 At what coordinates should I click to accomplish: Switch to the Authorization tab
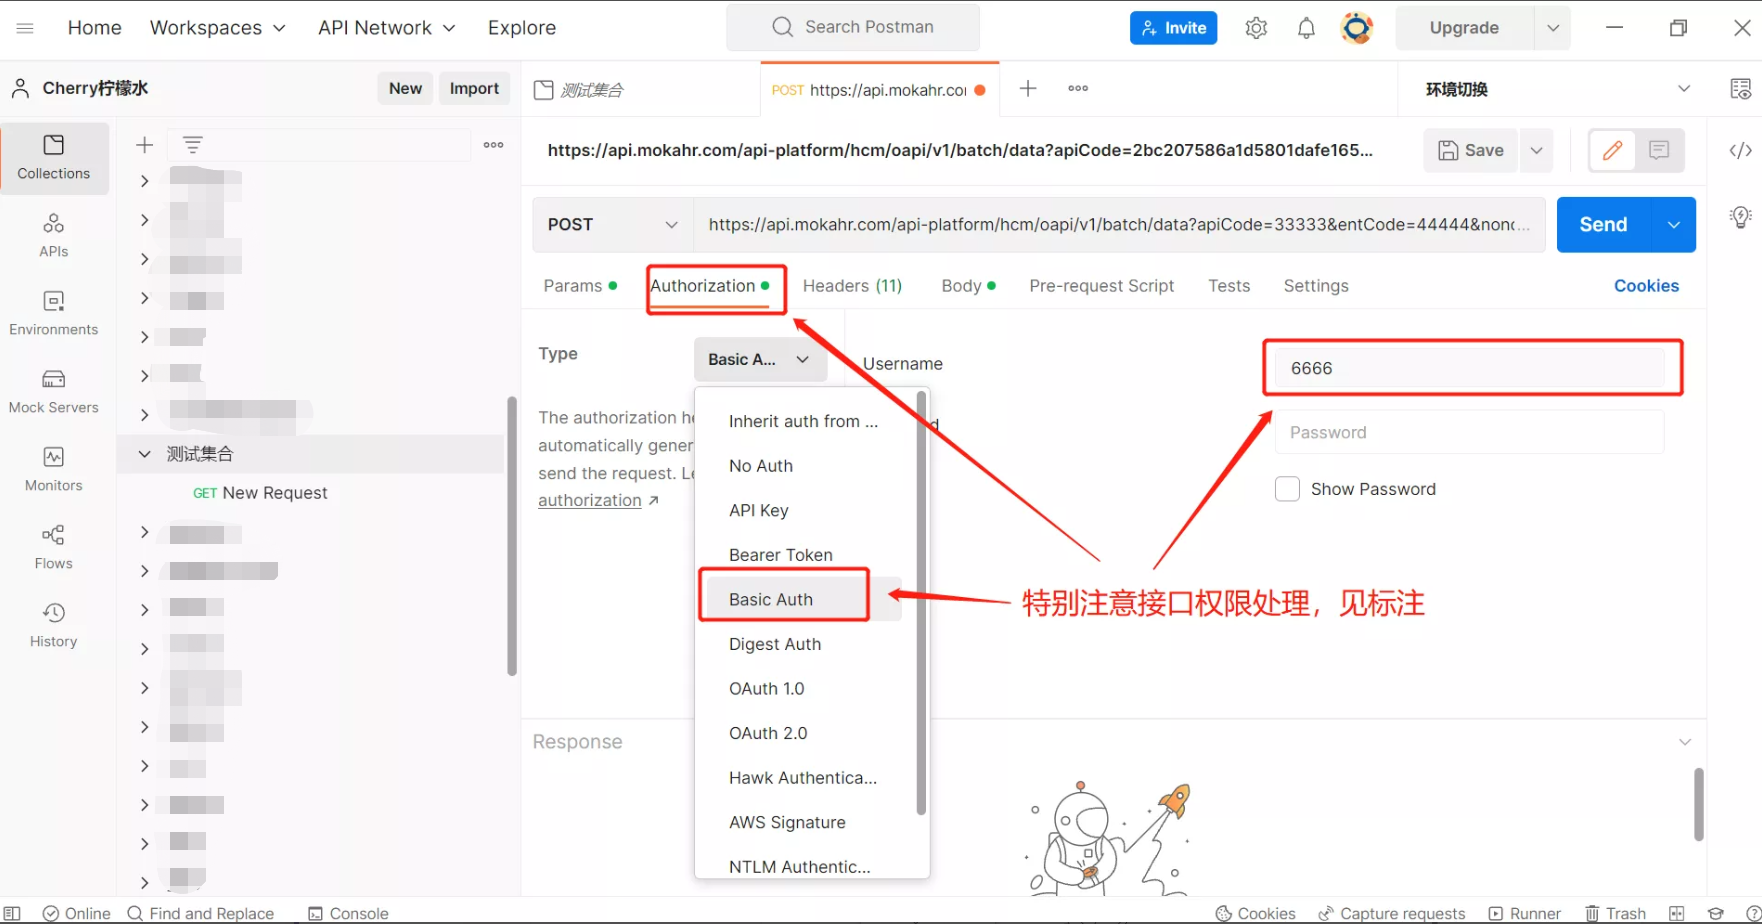(709, 286)
